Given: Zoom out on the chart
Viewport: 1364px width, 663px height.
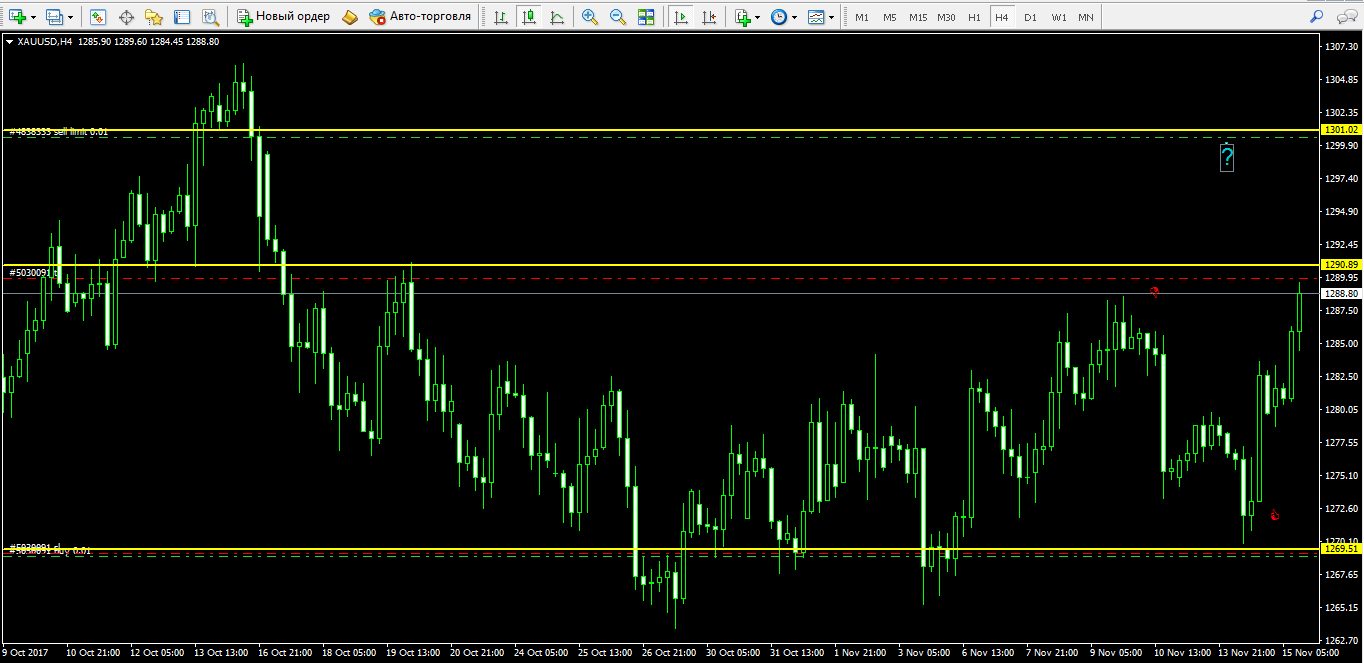Looking at the screenshot, I should coord(618,17).
